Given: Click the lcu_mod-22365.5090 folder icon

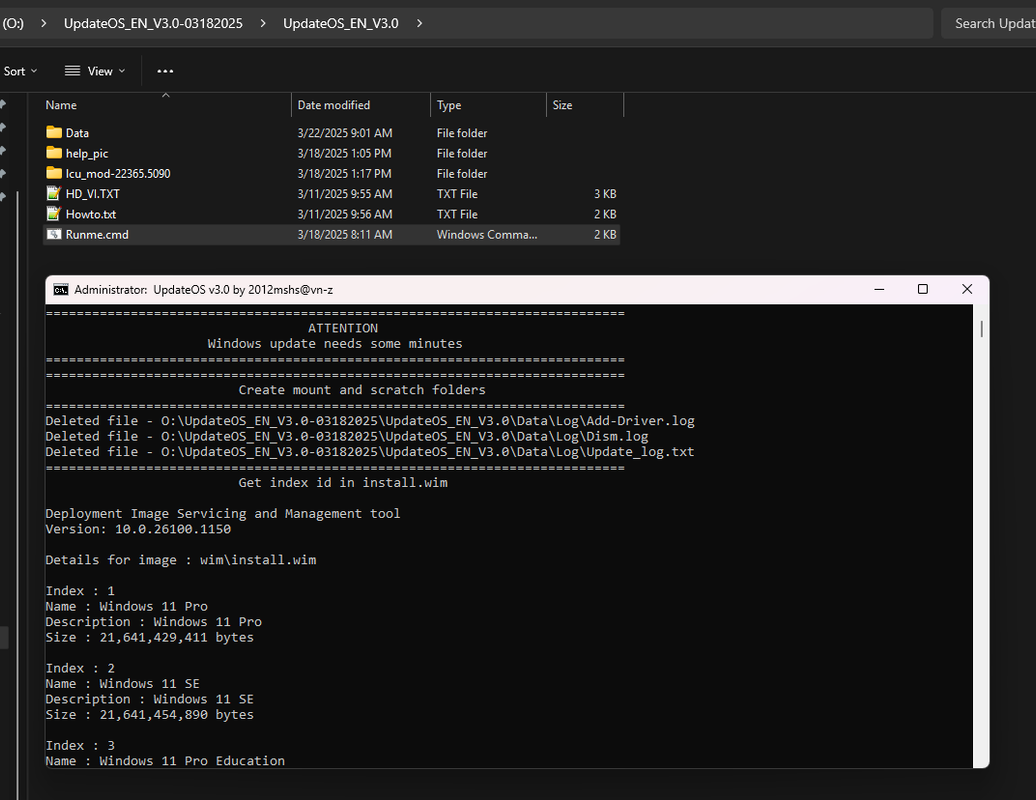Looking at the screenshot, I should (x=54, y=174).
